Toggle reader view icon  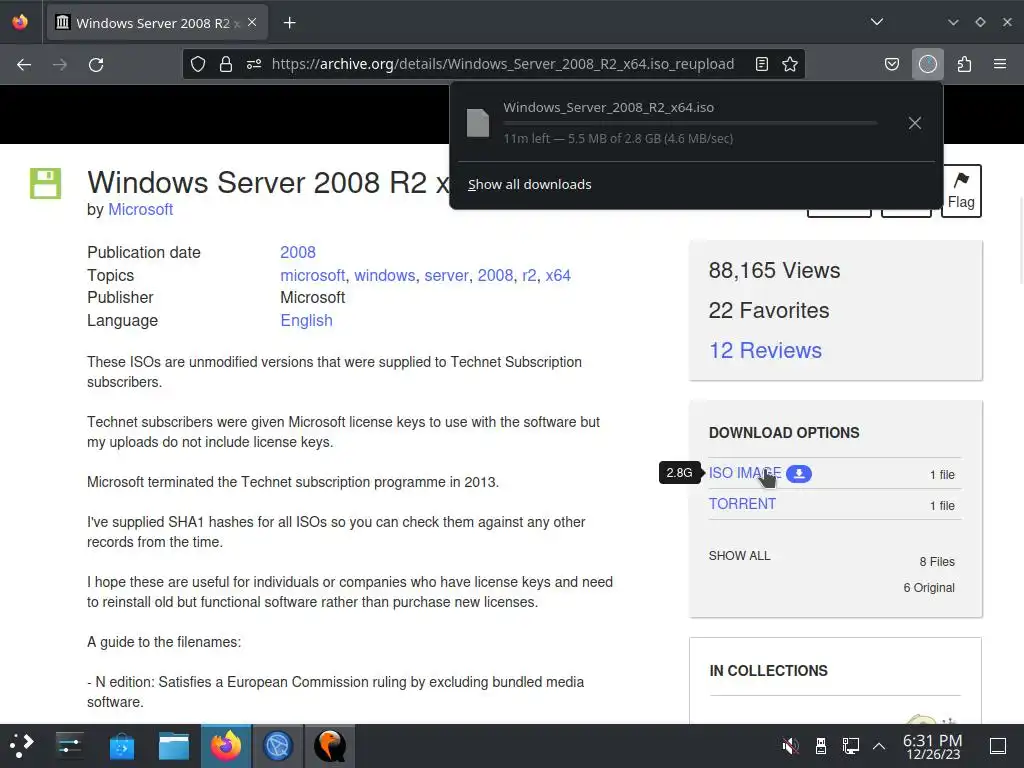(x=761, y=64)
